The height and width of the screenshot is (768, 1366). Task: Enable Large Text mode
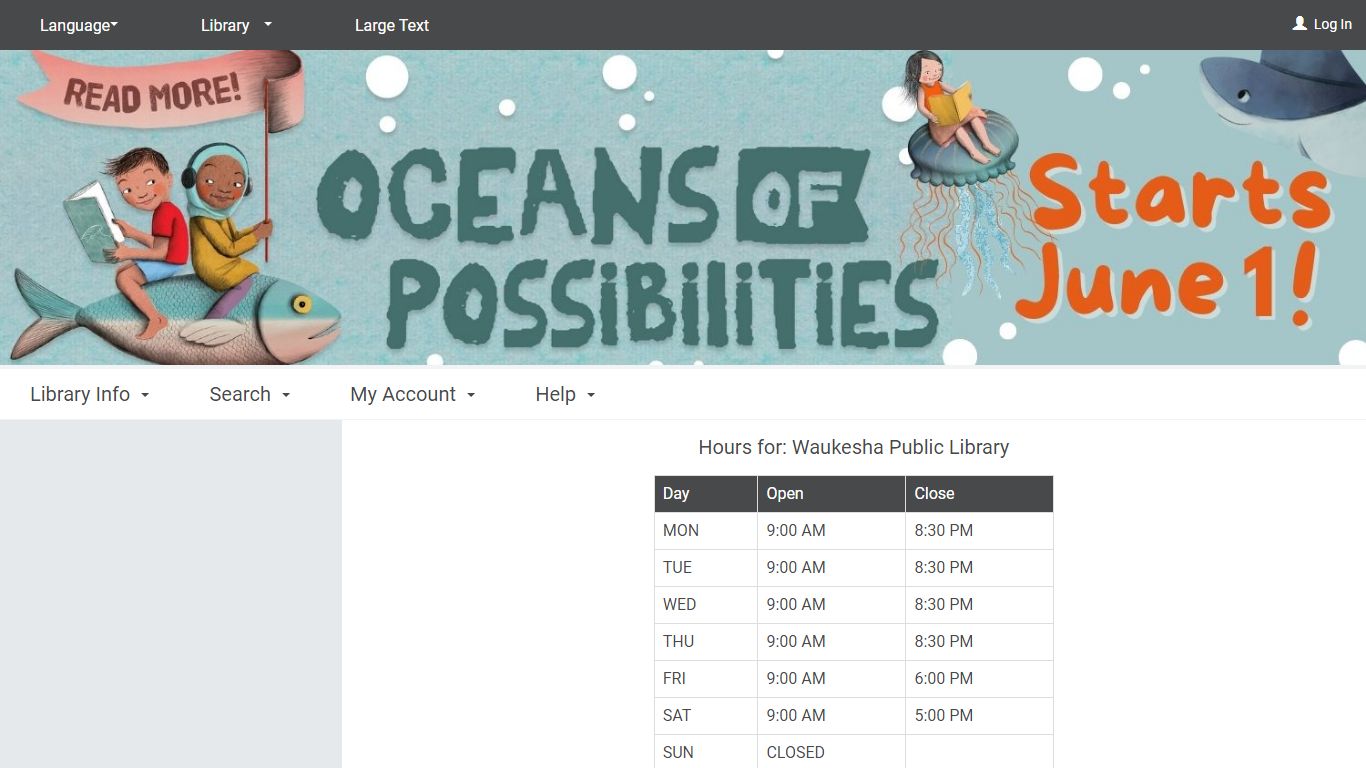point(392,25)
